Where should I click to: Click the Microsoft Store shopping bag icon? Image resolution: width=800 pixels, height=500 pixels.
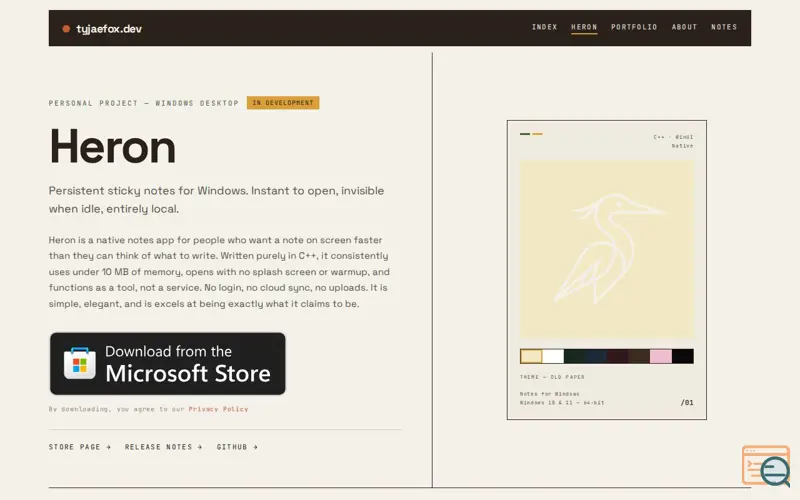click(80, 363)
